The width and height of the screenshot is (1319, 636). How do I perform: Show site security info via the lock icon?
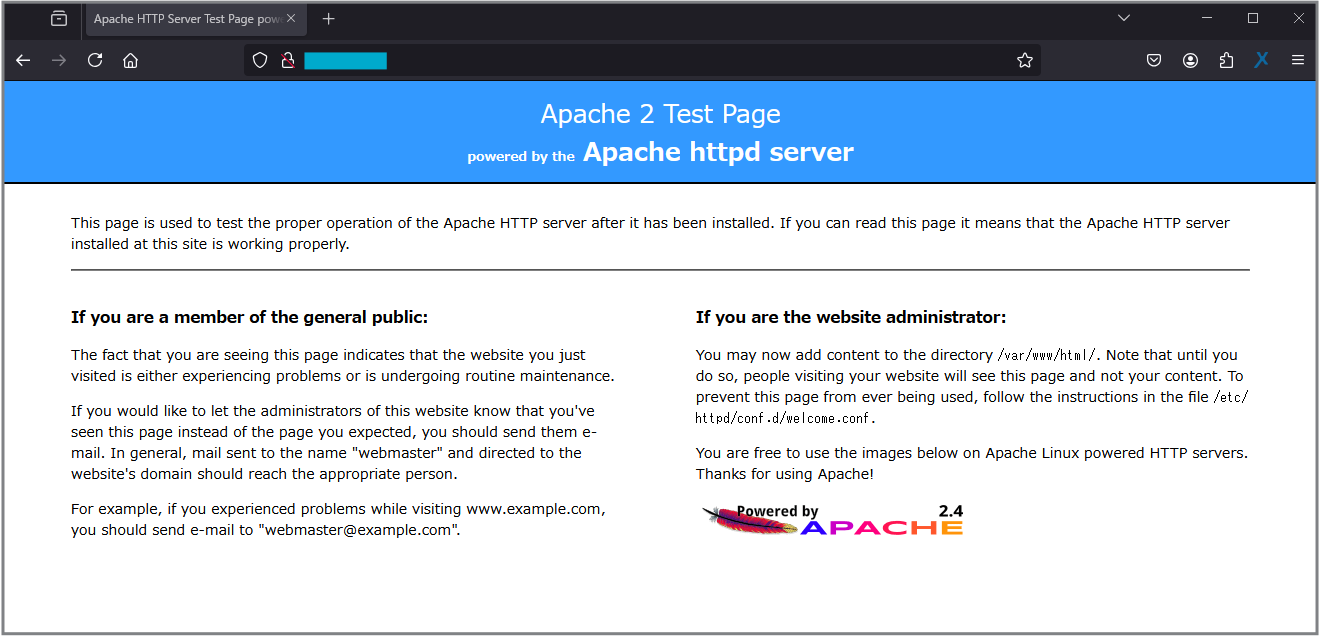288,60
